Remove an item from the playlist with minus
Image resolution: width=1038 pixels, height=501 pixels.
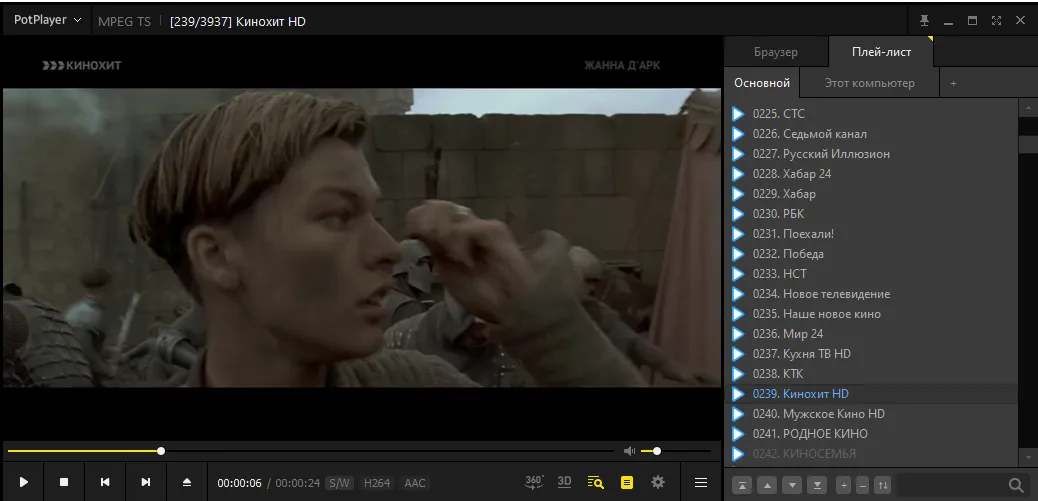[862, 485]
